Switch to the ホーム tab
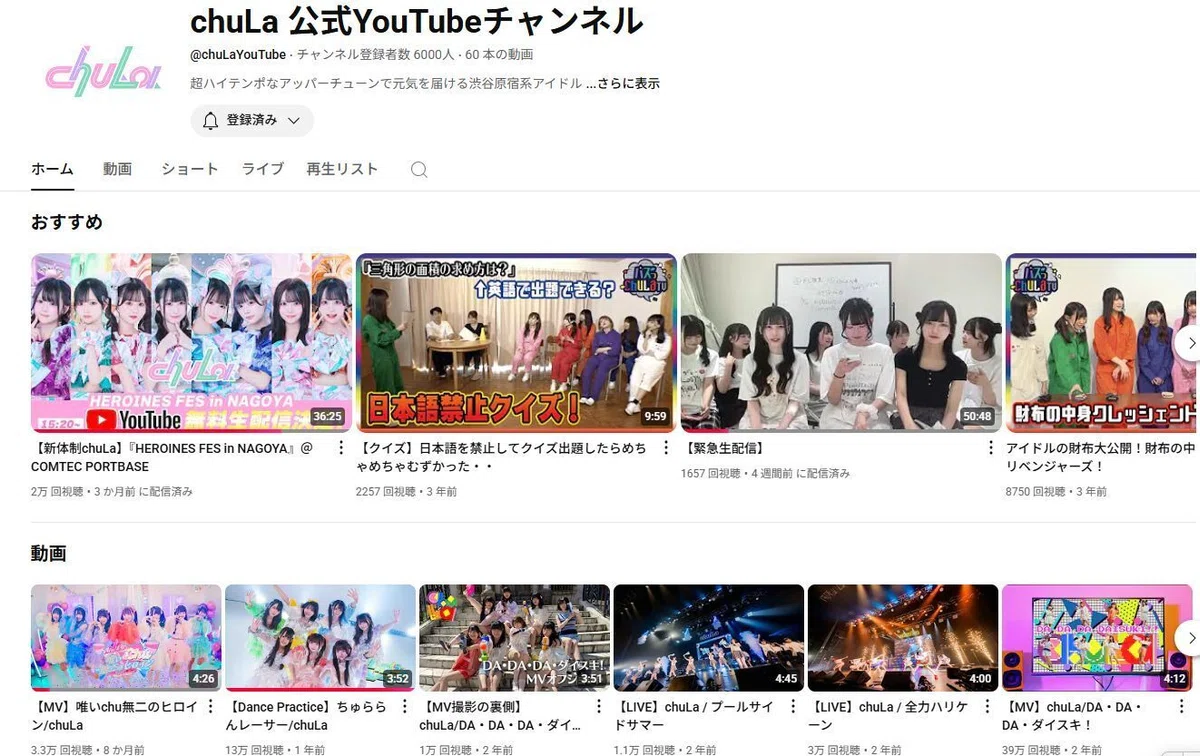This screenshot has width=1200, height=756. (52, 169)
